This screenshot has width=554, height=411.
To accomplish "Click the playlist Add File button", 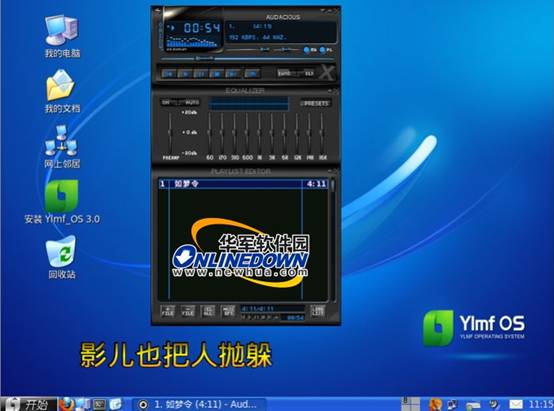I will pos(167,311).
